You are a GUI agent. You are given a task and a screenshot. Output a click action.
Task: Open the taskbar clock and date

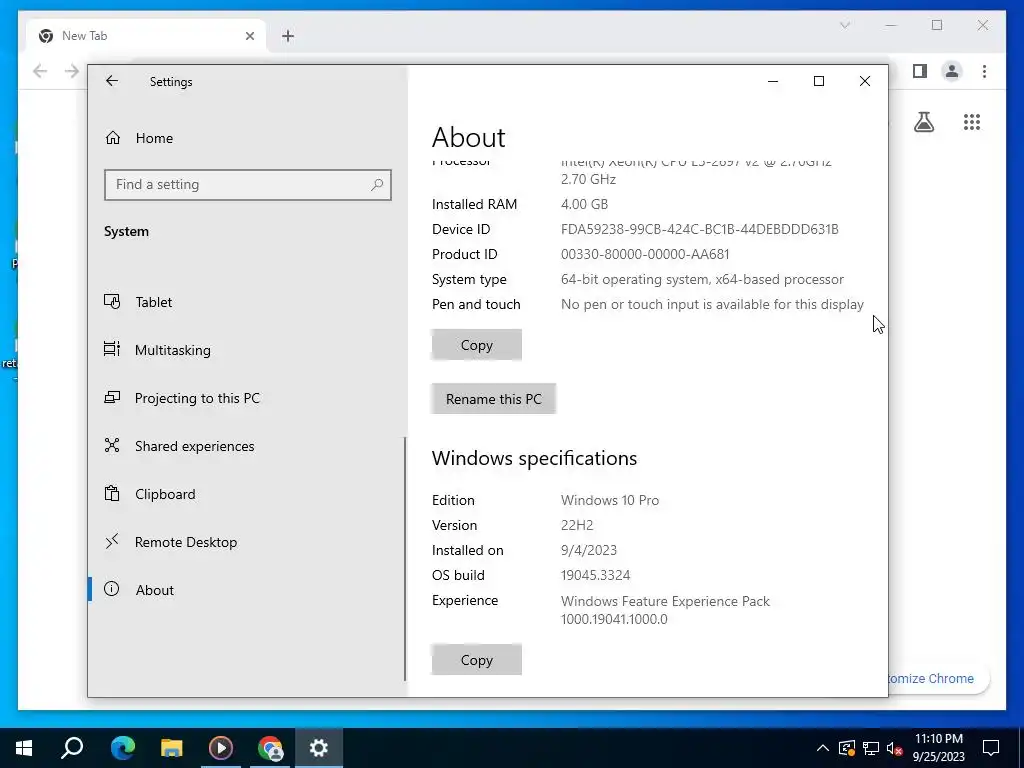[938, 748]
